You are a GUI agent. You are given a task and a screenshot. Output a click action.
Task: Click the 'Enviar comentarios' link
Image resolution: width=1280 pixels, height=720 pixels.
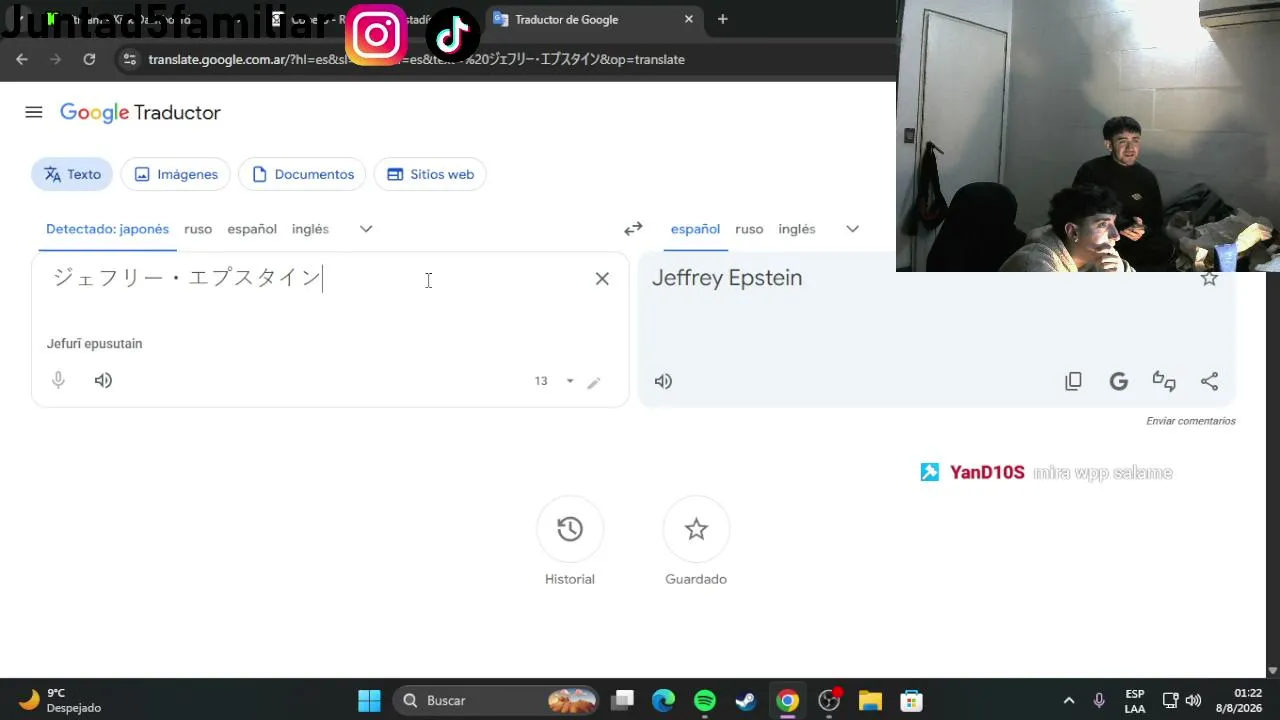(x=1191, y=421)
